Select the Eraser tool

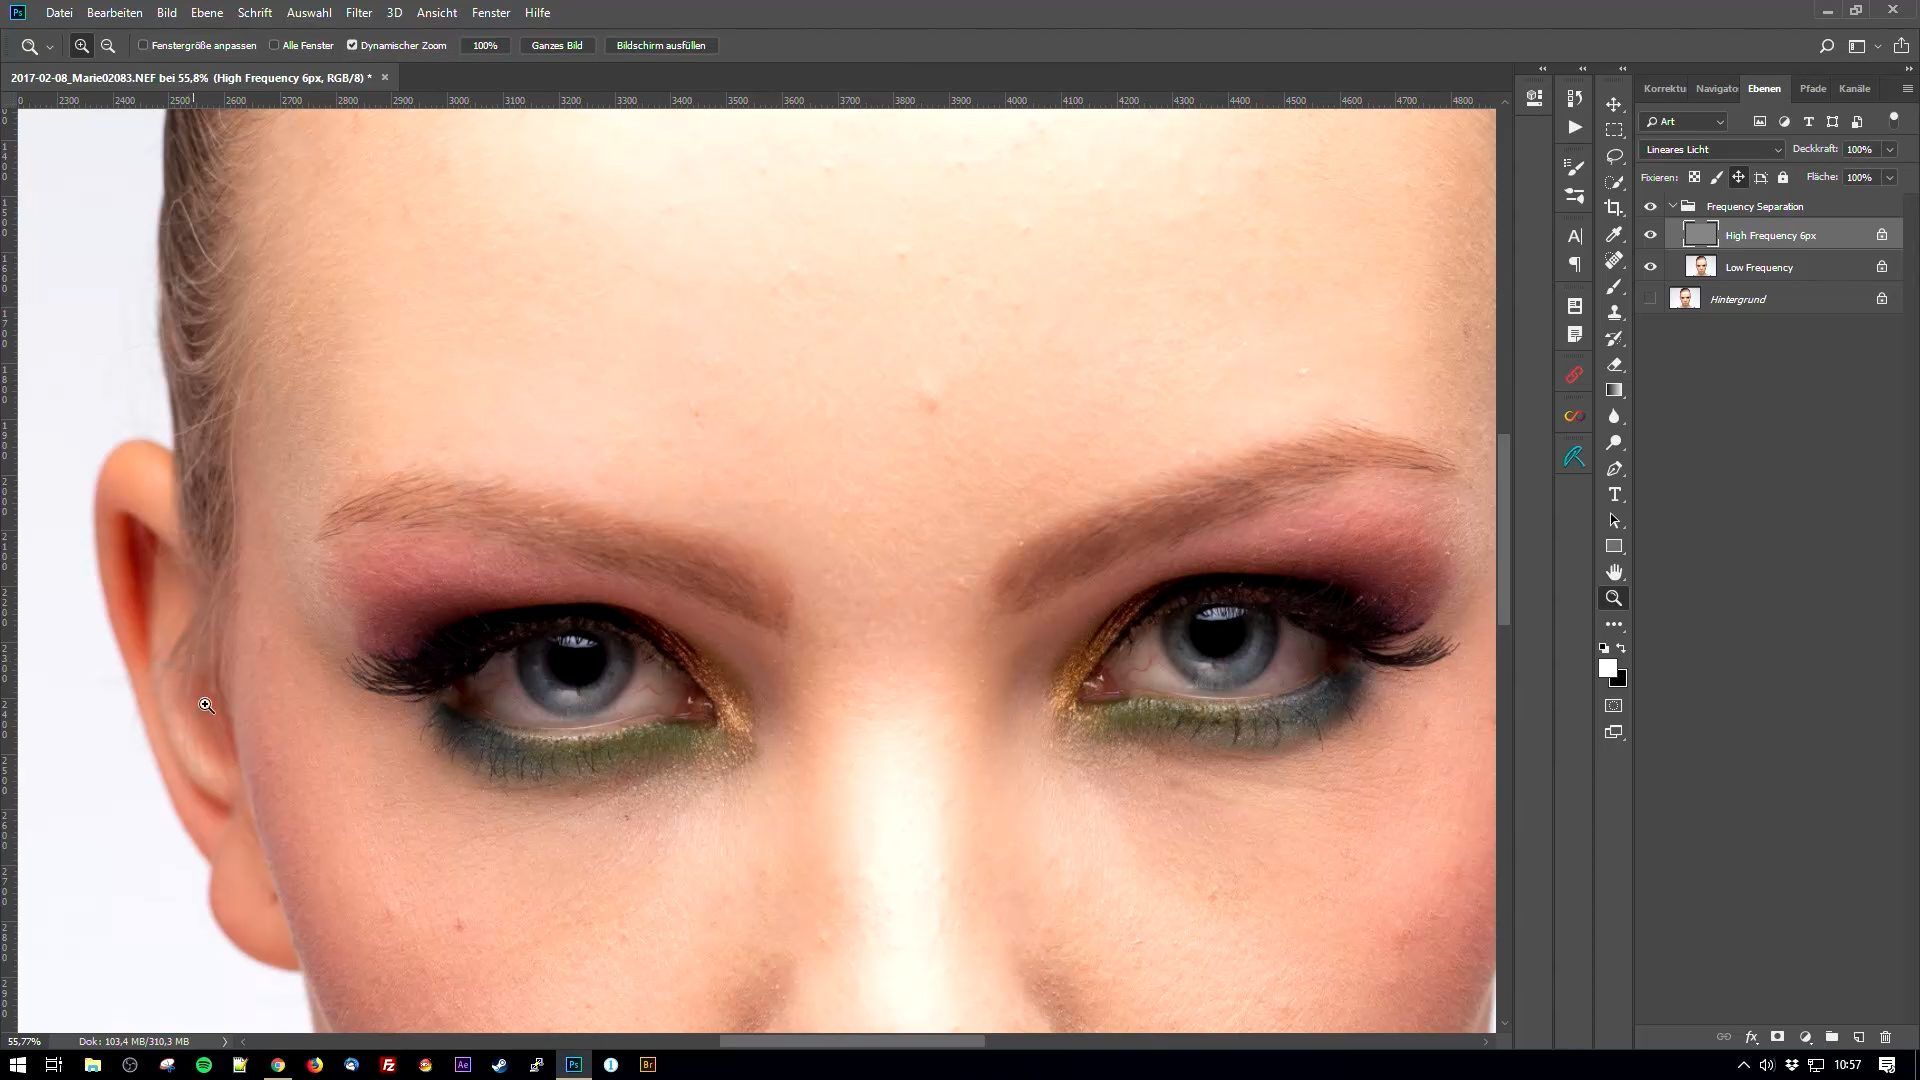click(1614, 364)
